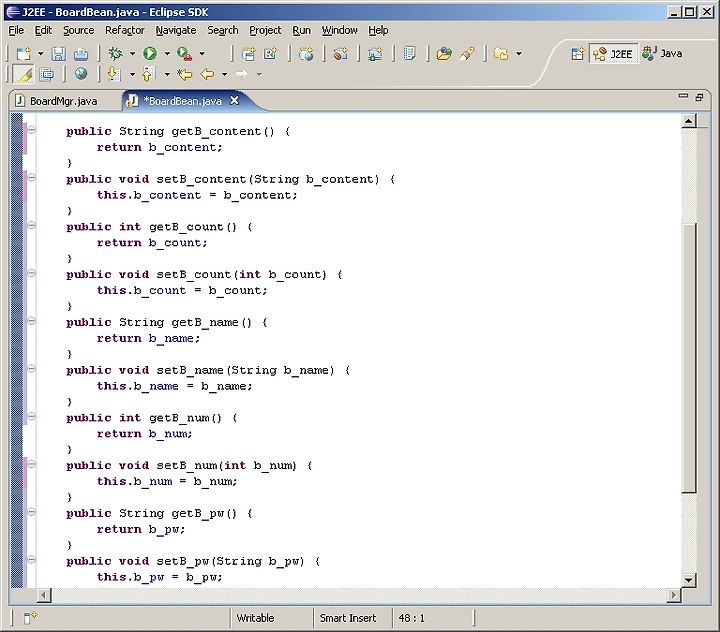The height and width of the screenshot is (632, 720).
Task: Open the File menu
Action: click(16, 30)
